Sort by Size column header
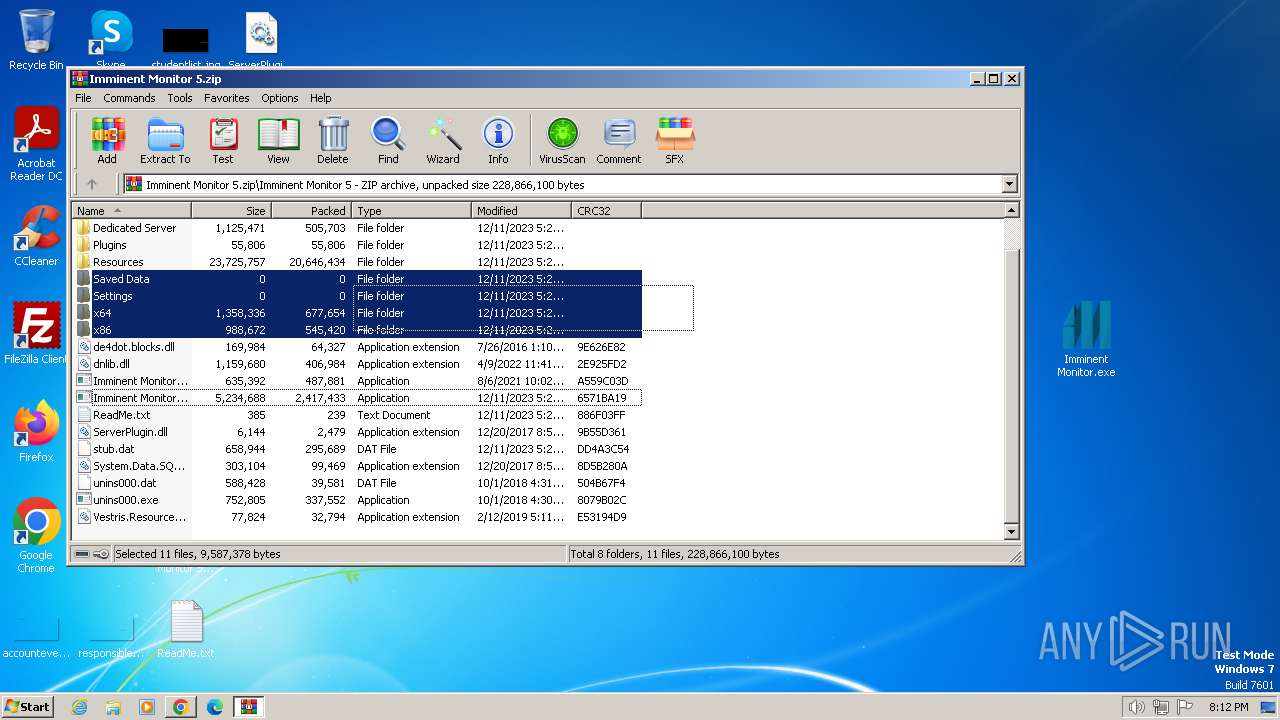The width and height of the screenshot is (1280, 720). (x=231, y=210)
